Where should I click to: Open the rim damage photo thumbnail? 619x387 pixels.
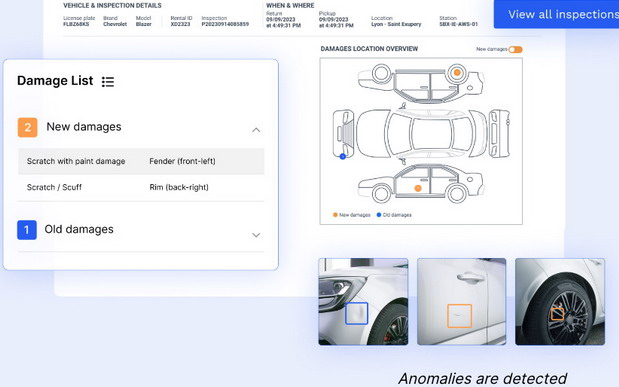point(560,302)
